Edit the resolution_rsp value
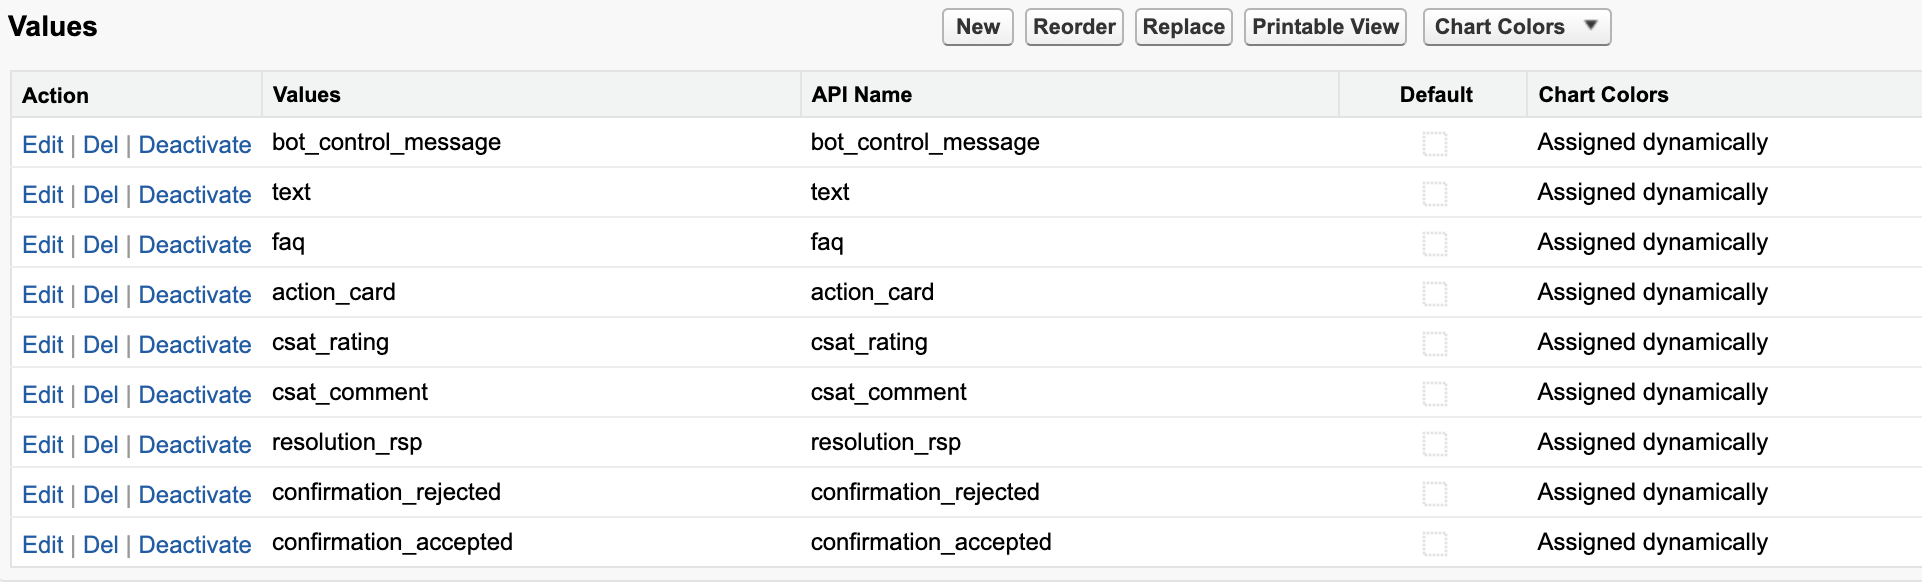The height and width of the screenshot is (588, 1922). [x=43, y=445]
